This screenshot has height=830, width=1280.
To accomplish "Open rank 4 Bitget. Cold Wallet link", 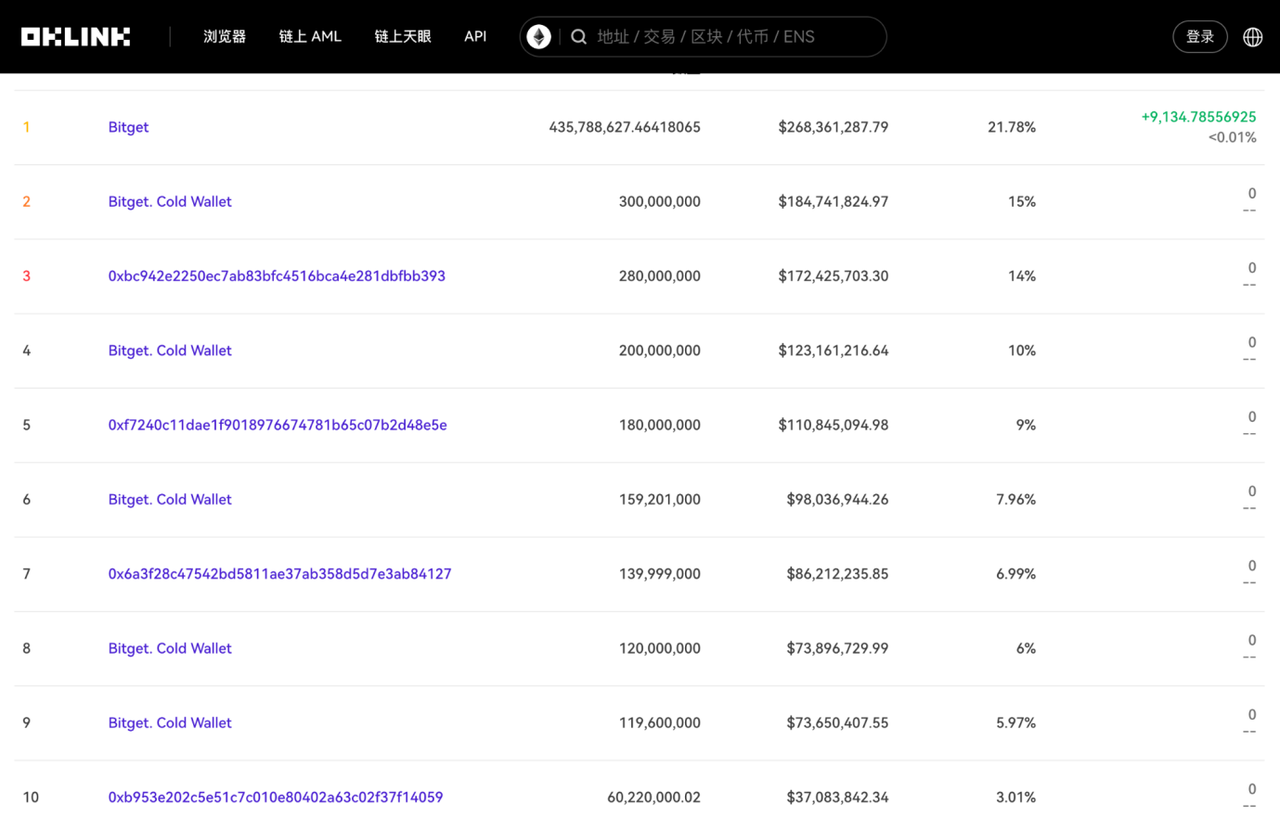I will pos(170,351).
